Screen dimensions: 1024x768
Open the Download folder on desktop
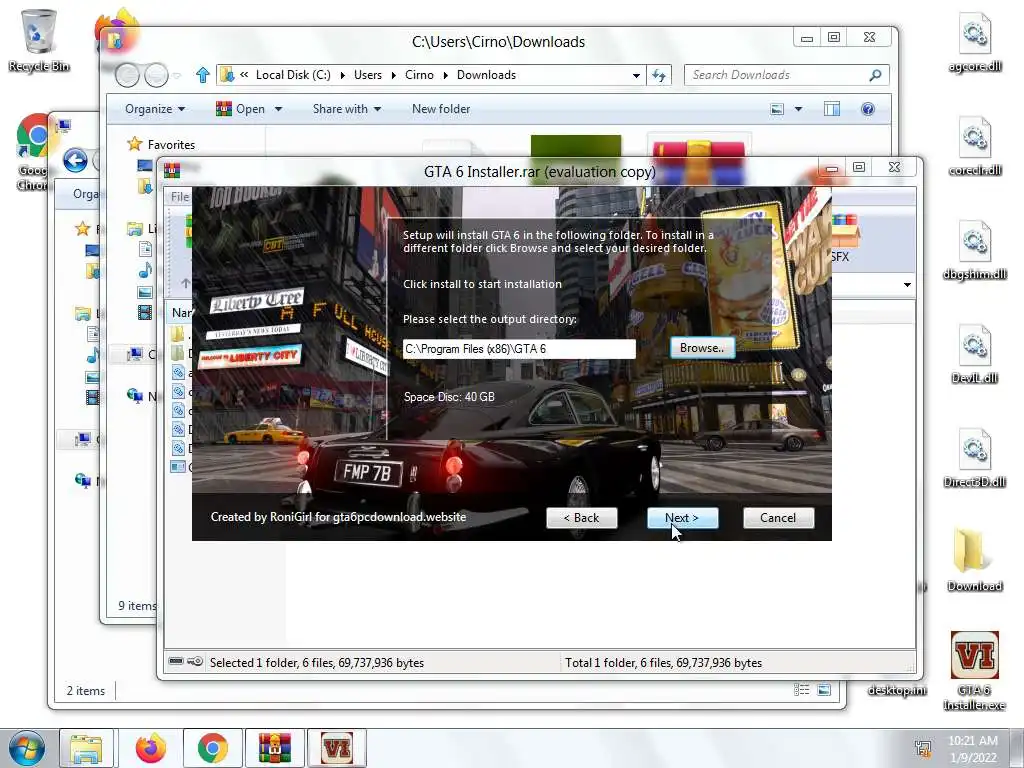coord(974,560)
